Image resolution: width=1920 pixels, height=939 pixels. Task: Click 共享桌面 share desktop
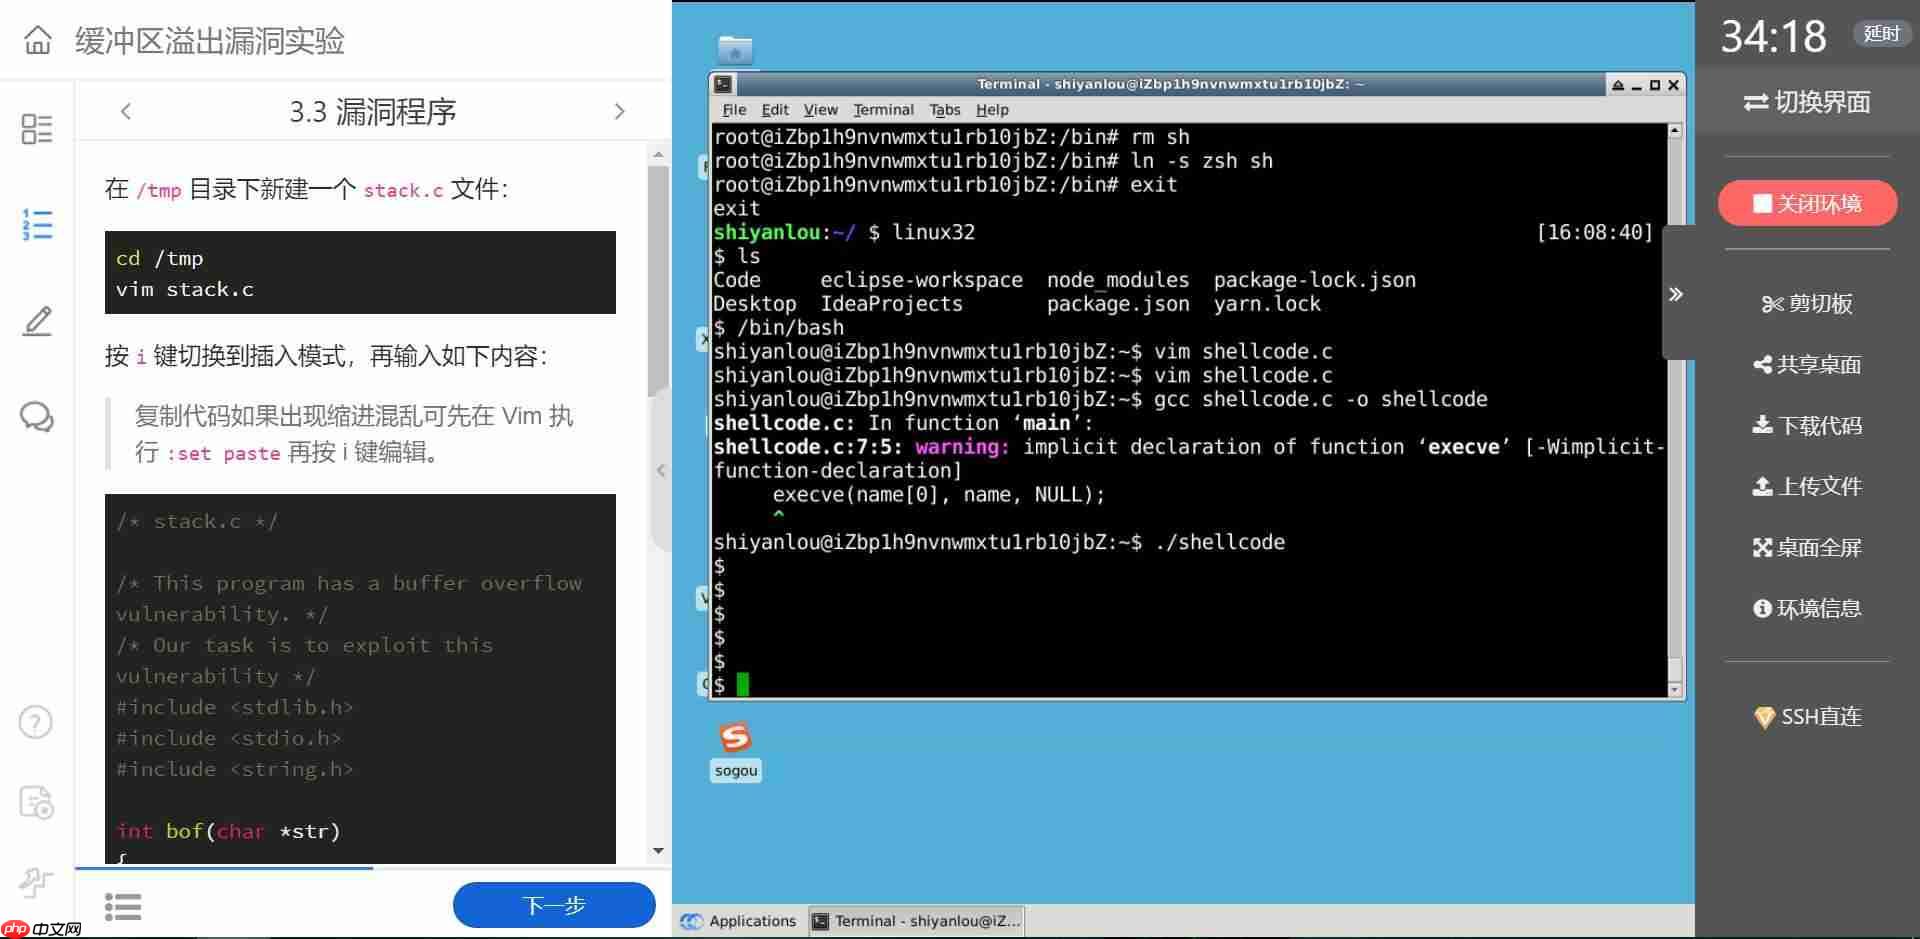pyautogui.click(x=1807, y=365)
